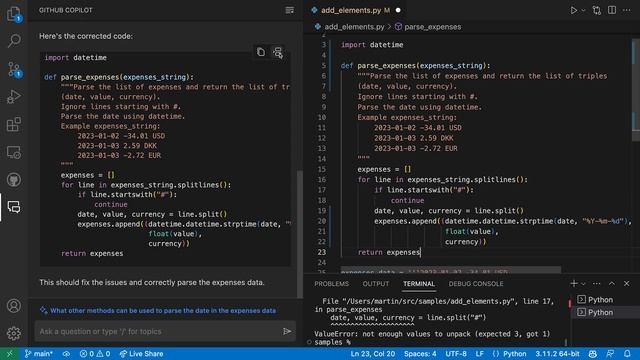Click the editor minimap scrollbar

[x=636, y=90]
